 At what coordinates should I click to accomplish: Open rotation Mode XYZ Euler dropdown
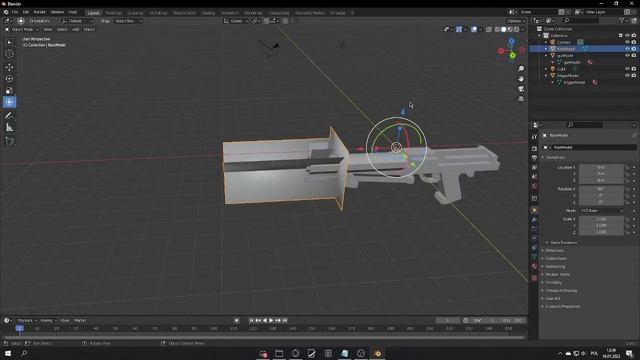(x=602, y=211)
